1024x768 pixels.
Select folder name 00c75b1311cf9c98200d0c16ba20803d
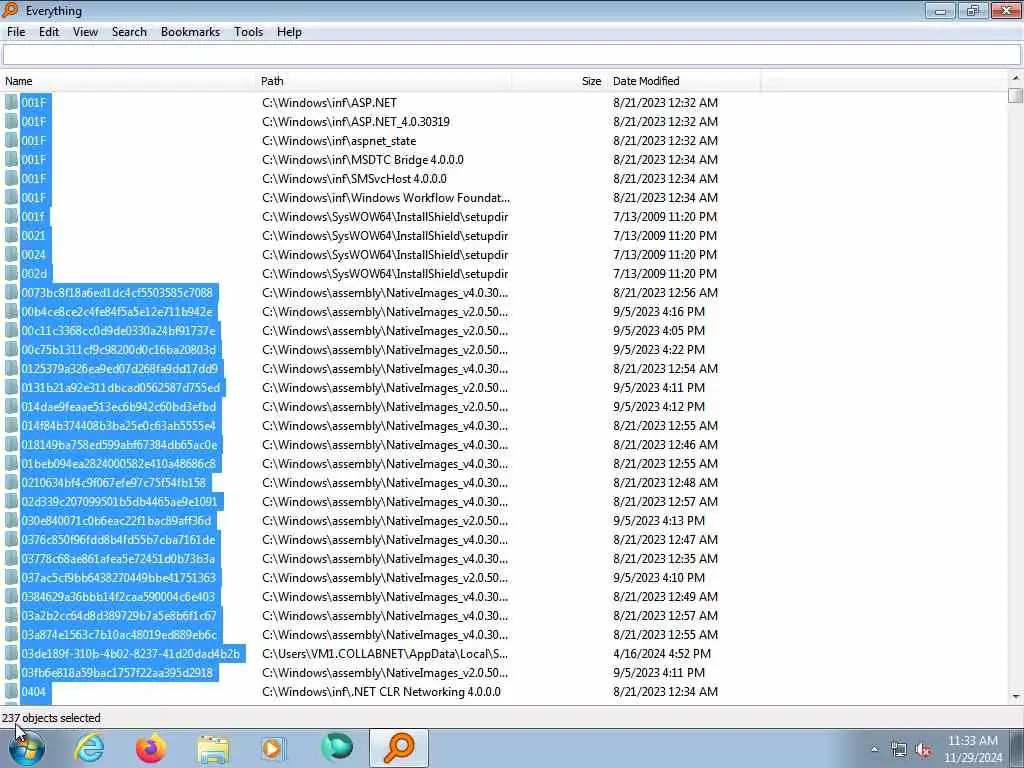[x=119, y=349]
